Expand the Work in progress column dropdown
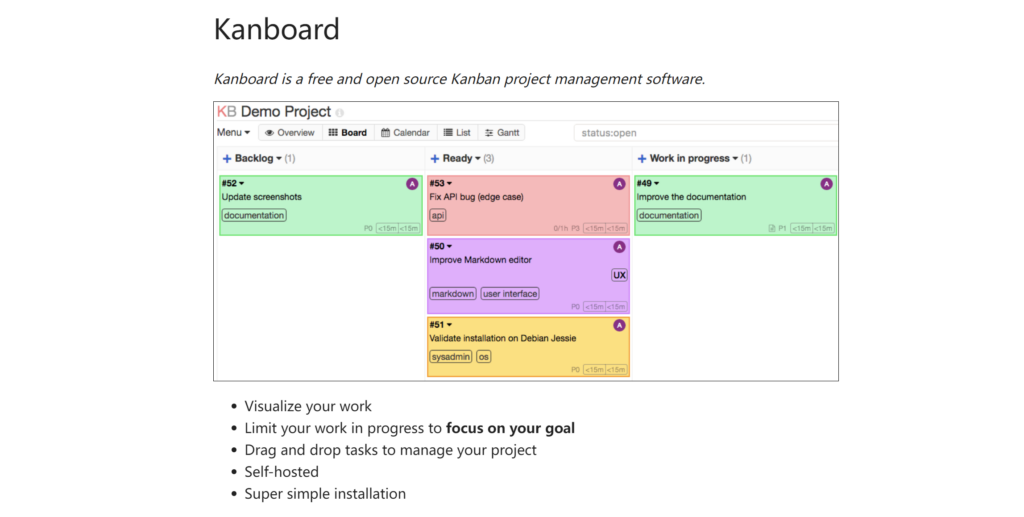This screenshot has width=1024, height=517. click(x=735, y=158)
